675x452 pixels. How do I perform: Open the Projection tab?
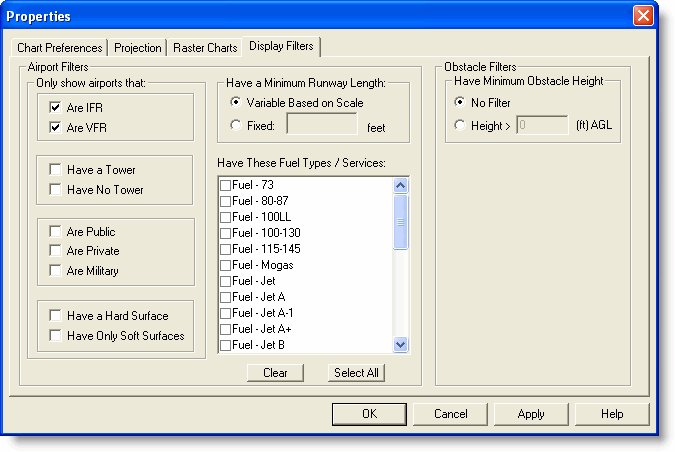tap(138, 47)
